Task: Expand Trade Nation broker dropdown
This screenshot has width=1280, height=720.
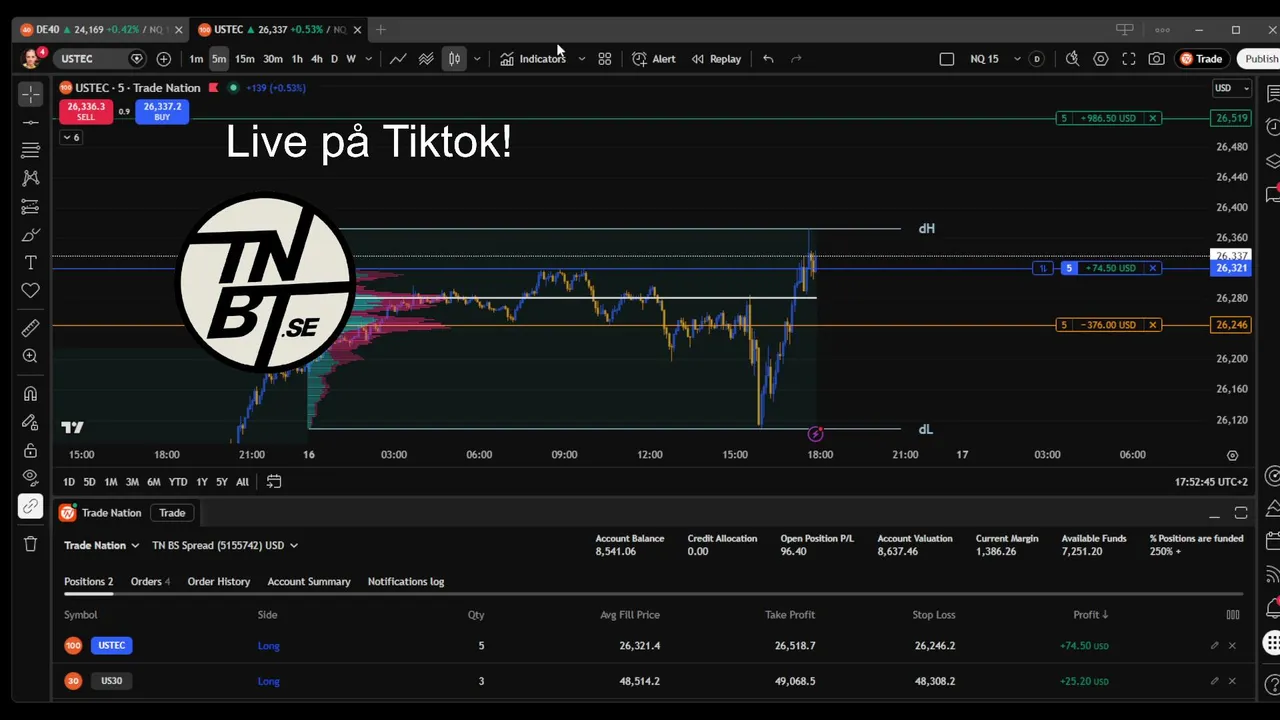Action: (x=102, y=546)
